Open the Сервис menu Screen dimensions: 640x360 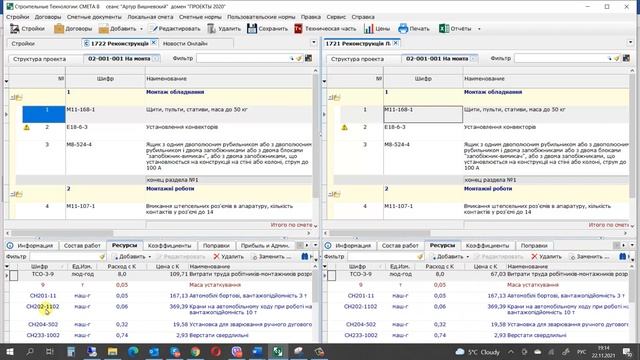tap(336, 17)
